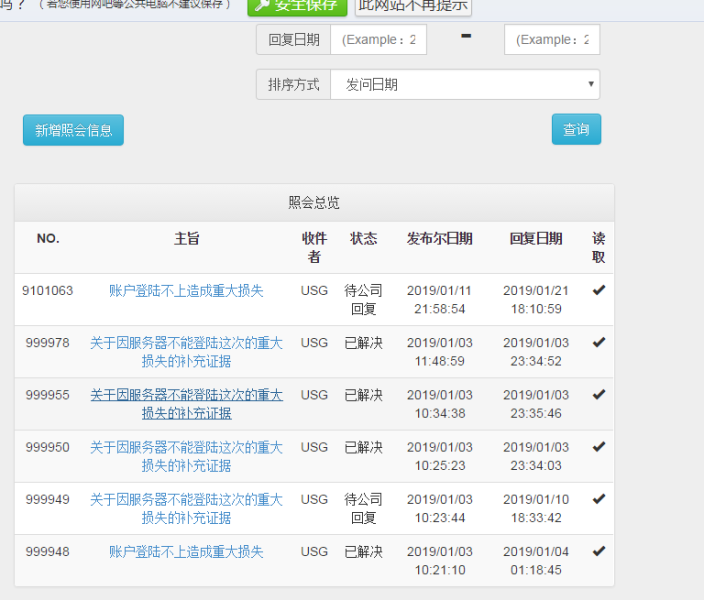Focus the 回复日期 end date field
The height and width of the screenshot is (600, 704).
(552, 40)
